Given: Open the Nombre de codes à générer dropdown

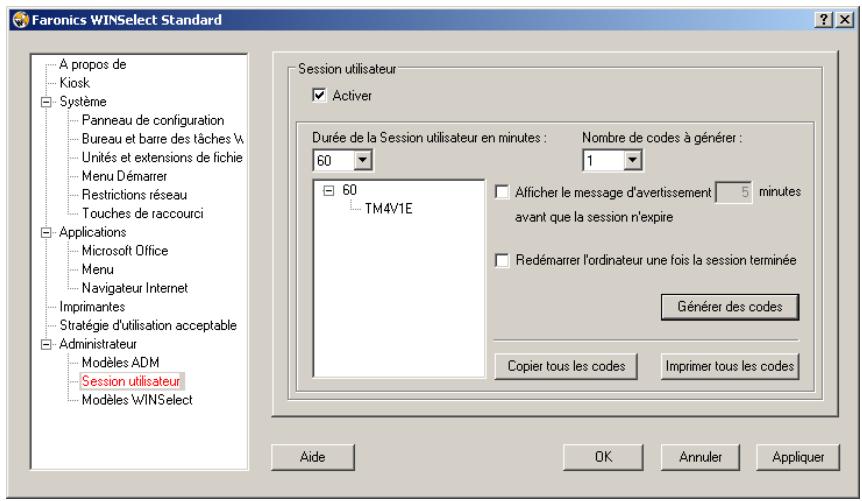Looking at the screenshot, I should point(633,161).
